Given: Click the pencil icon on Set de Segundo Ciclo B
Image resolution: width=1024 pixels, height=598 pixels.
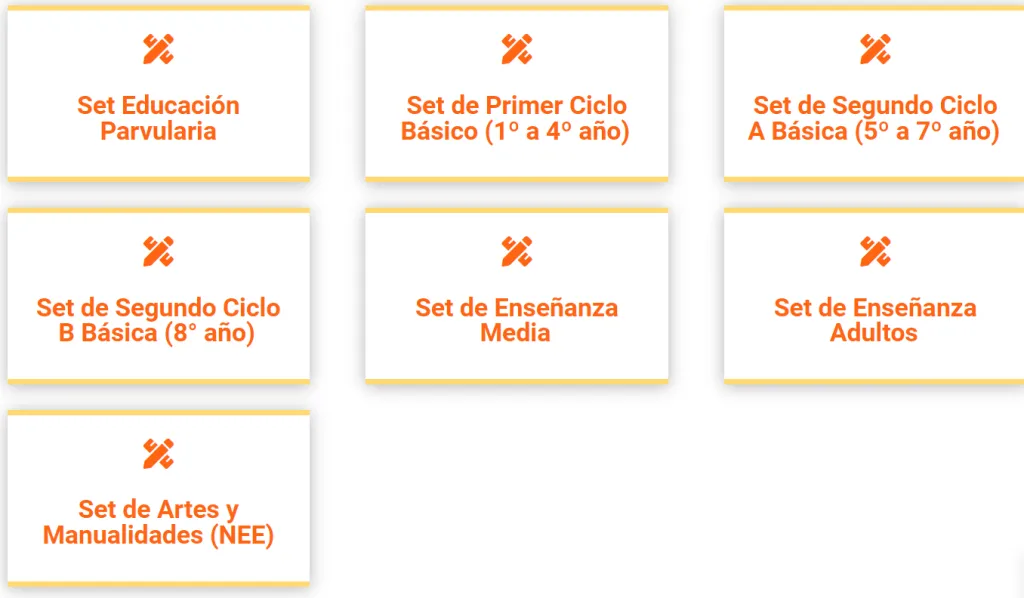Looking at the screenshot, I should (x=158, y=251).
